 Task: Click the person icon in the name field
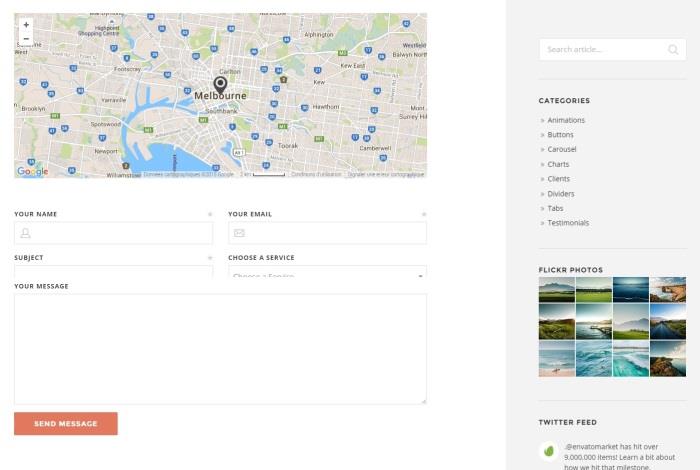pyautogui.click(x=26, y=233)
